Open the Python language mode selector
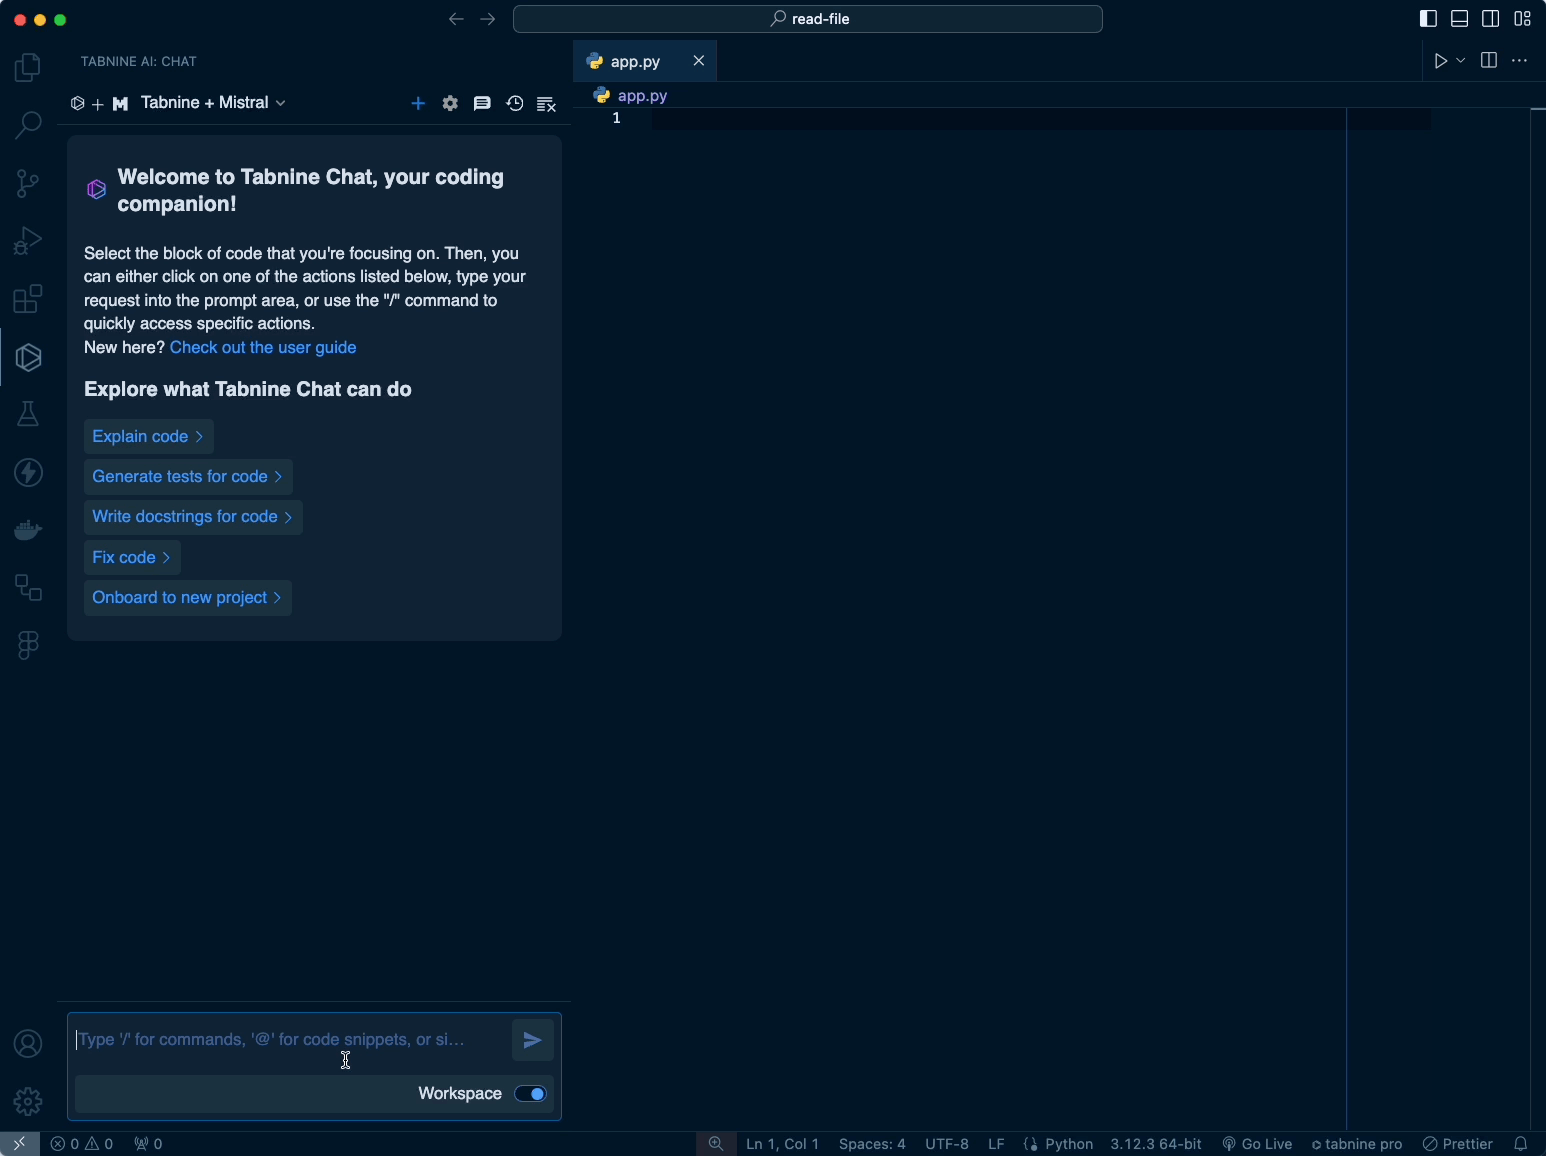The image size is (1546, 1156). [1069, 1144]
